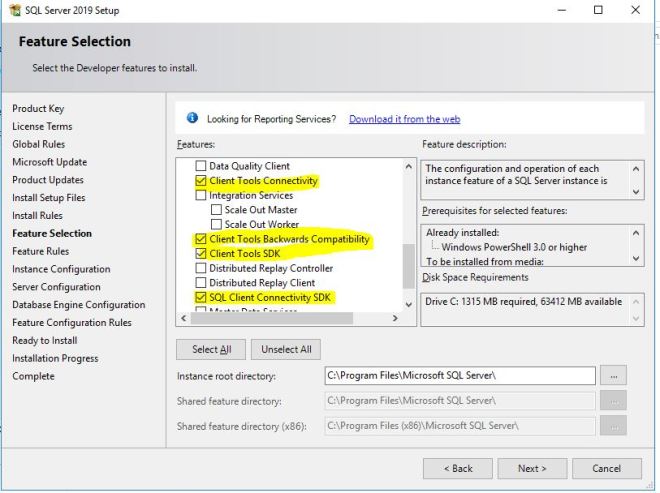Screen dimensions: 660x493
Task: Toggle the Scale Out Master checkbox
Action: point(216,210)
